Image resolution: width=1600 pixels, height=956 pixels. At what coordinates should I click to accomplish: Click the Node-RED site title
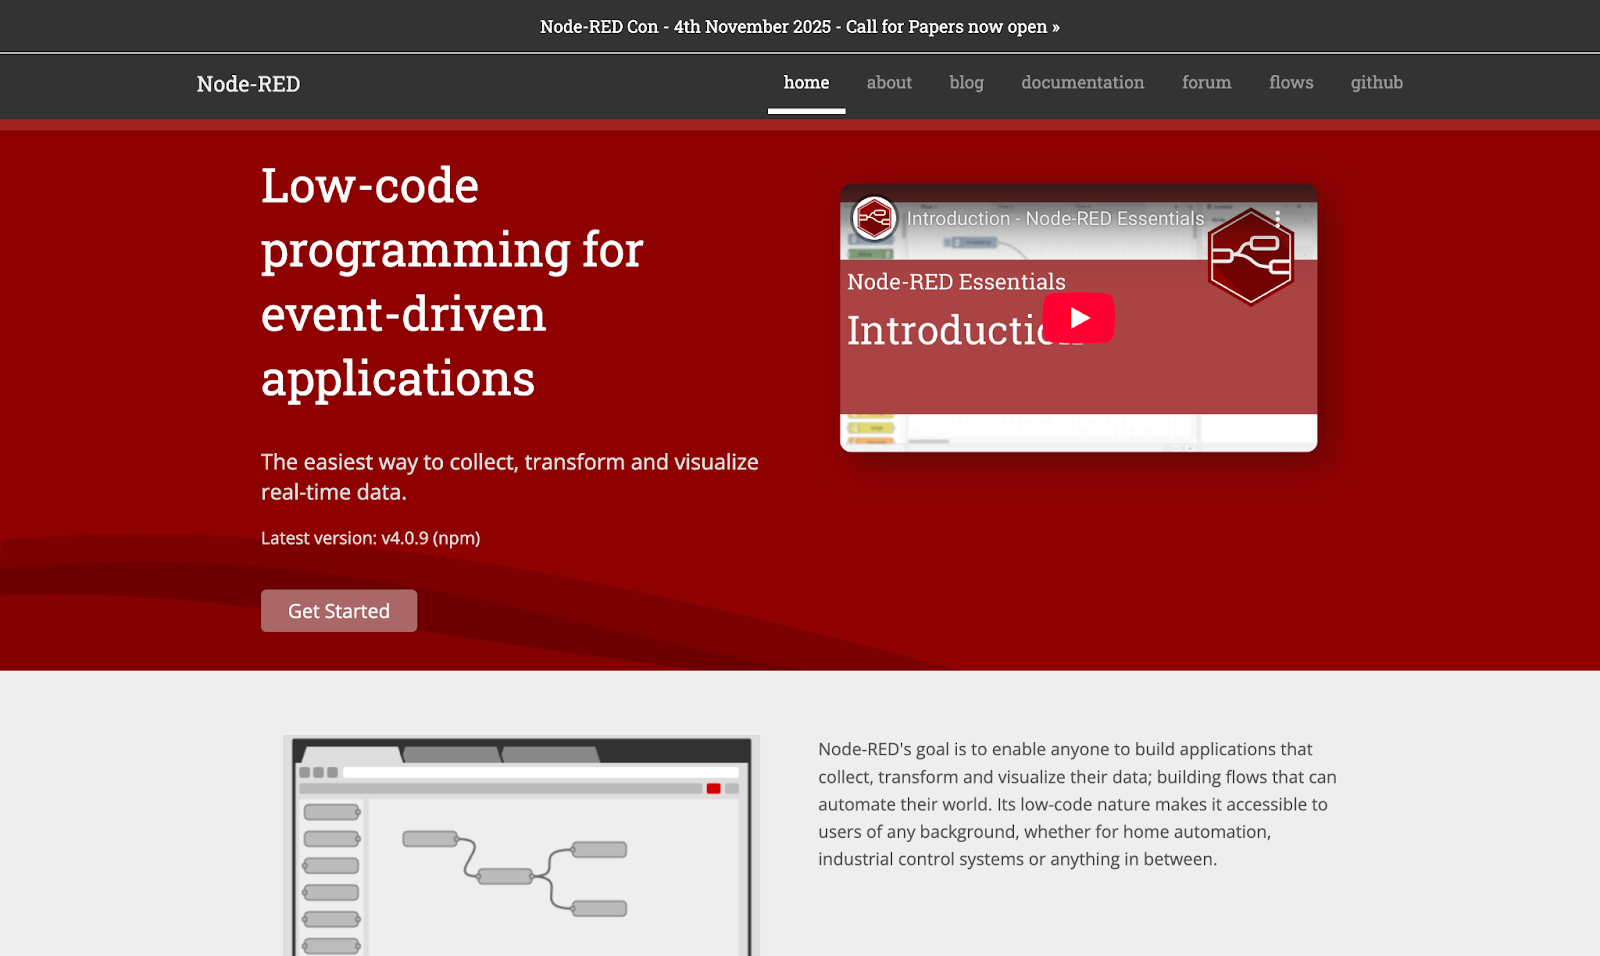pos(248,84)
